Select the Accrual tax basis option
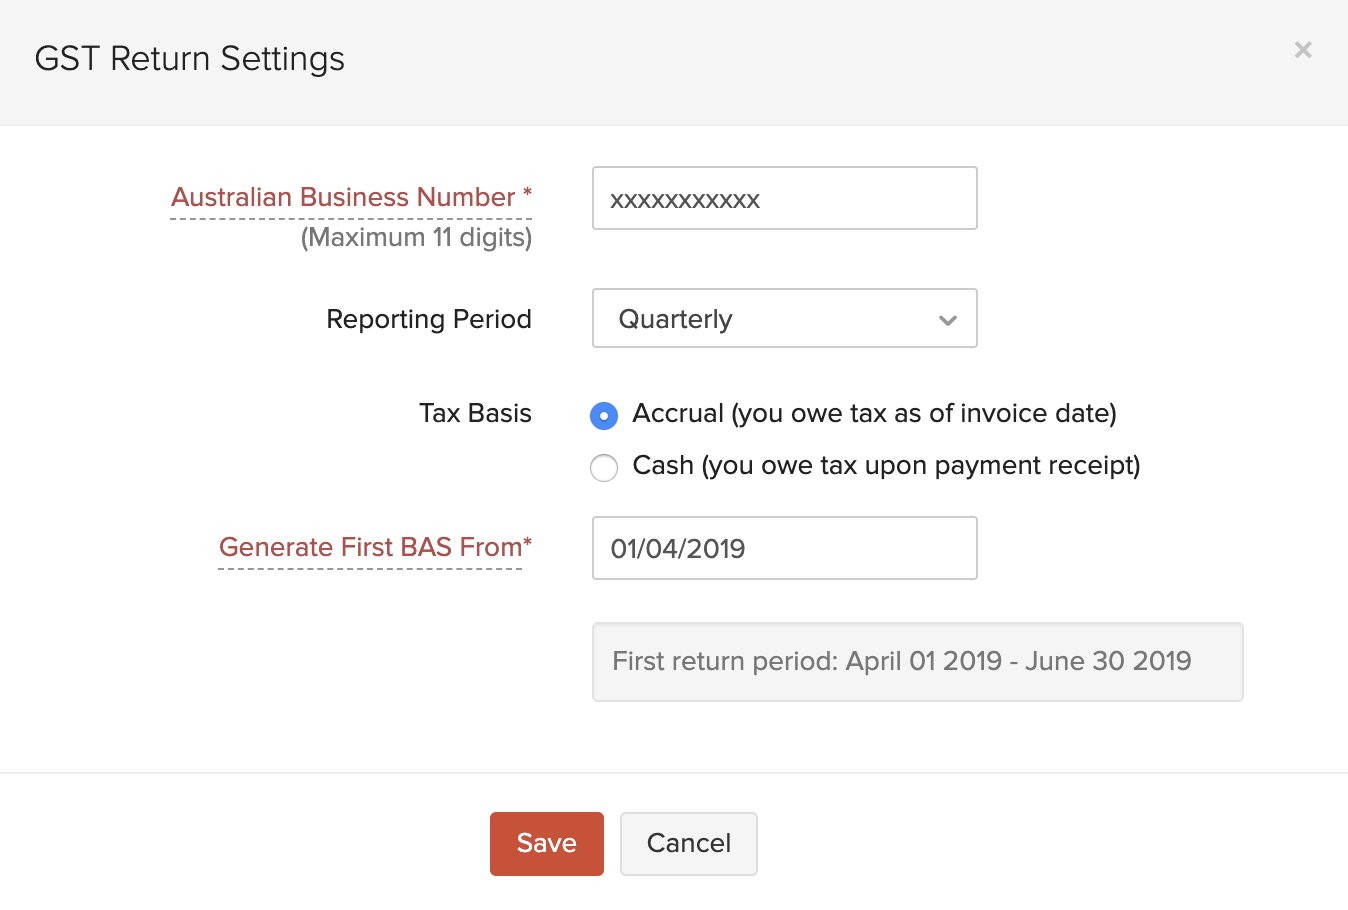Screen dimensions: 1348x910 [604, 414]
